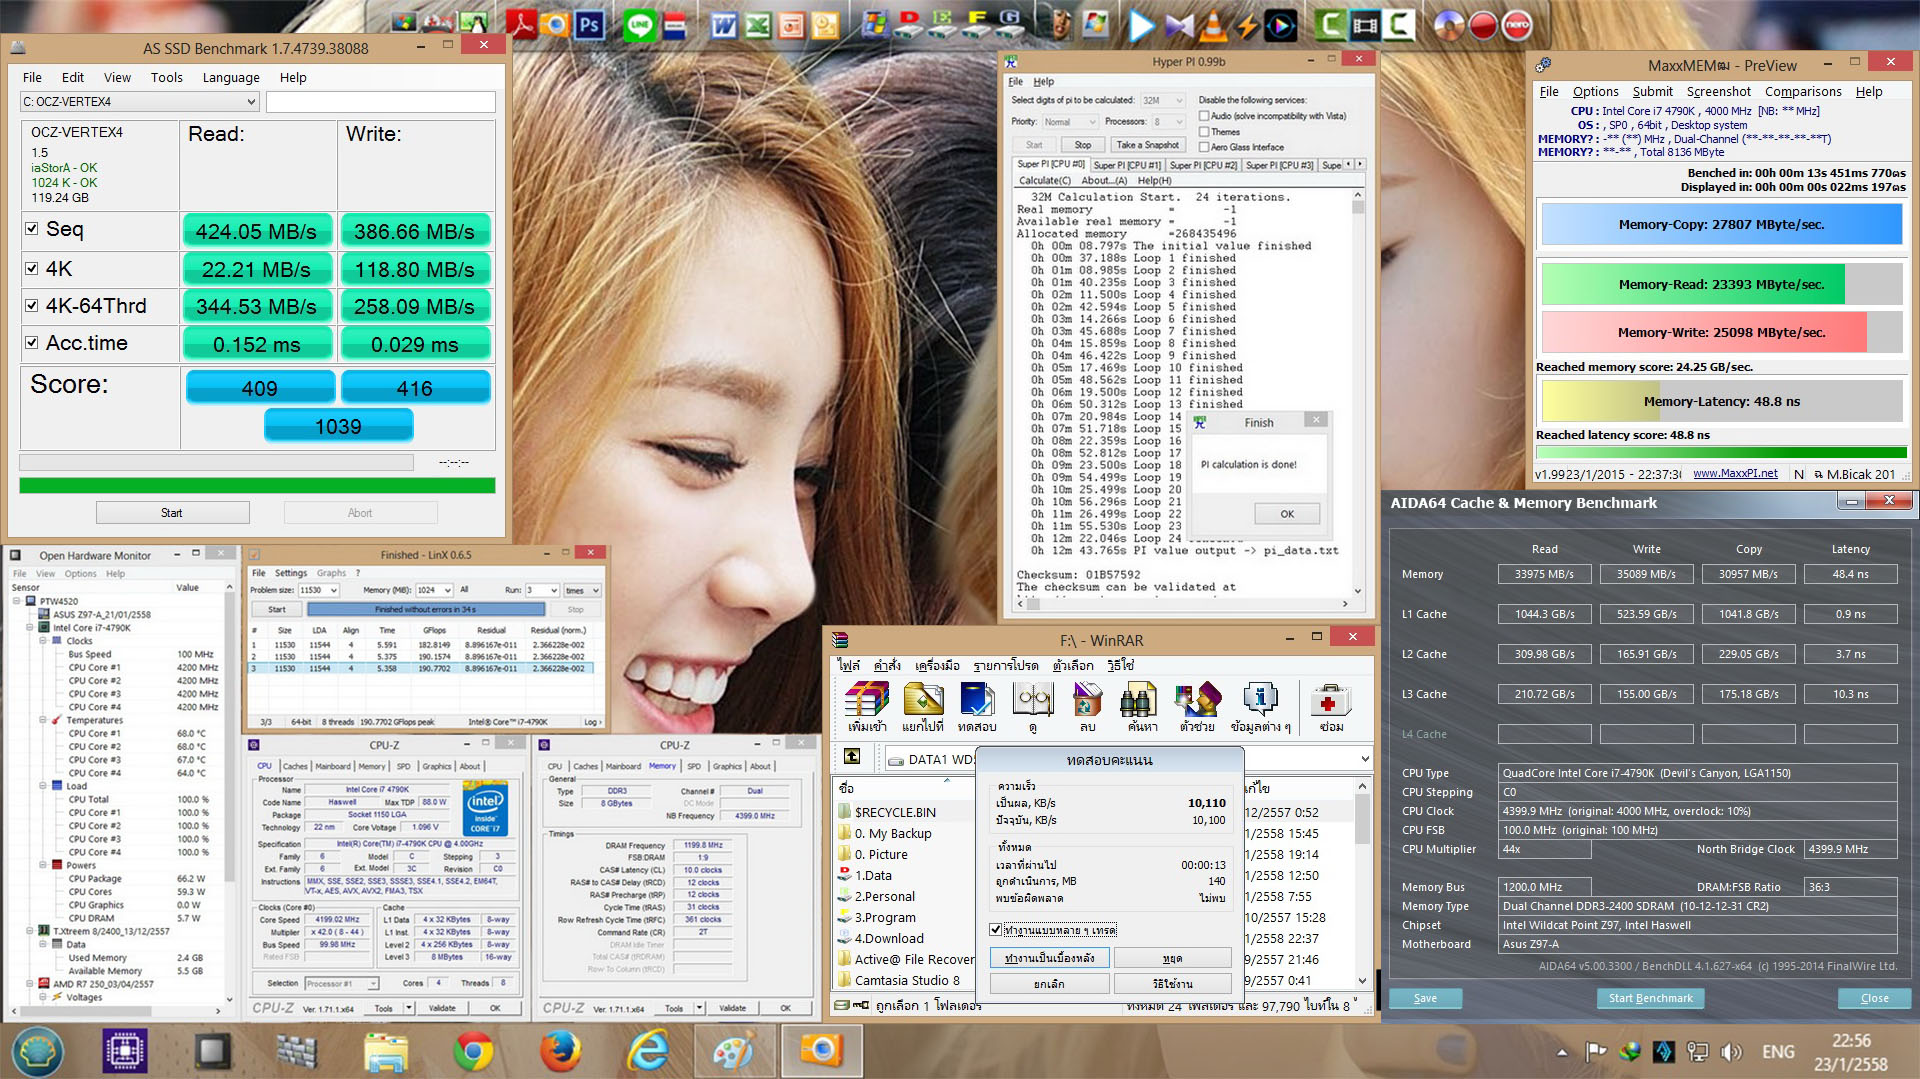The width and height of the screenshot is (1920, 1079).
Task: Enable the Themes checkbox in Hyper PI
Action: click(x=1204, y=132)
